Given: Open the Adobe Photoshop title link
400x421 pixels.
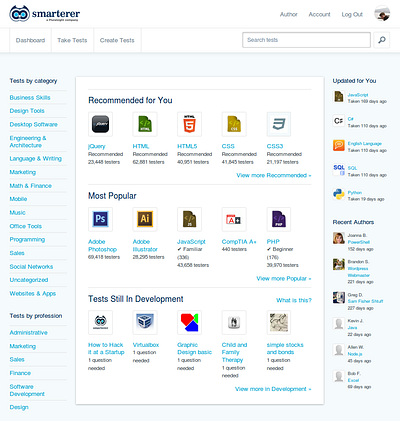Looking at the screenshot, I should (x=102, y=245).
